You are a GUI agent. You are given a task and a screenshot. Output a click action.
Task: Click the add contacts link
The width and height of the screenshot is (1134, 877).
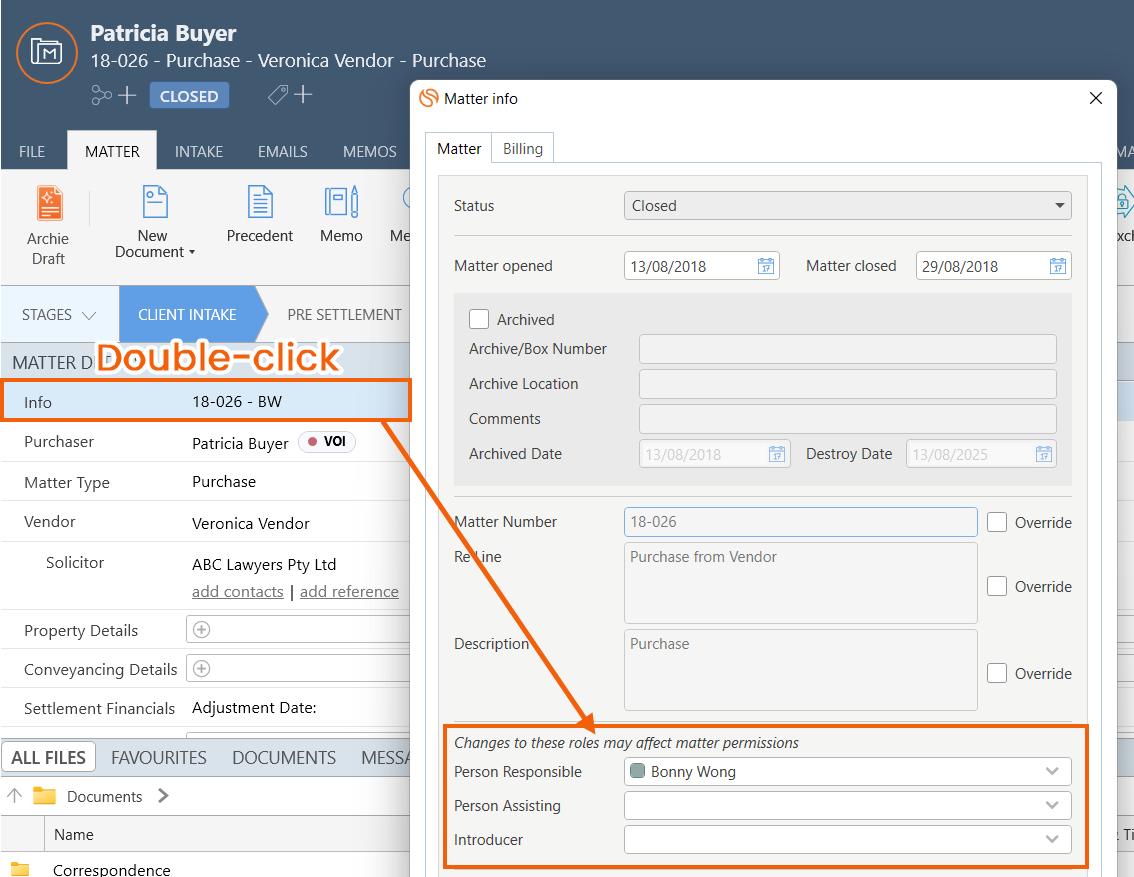click(238, 591)
